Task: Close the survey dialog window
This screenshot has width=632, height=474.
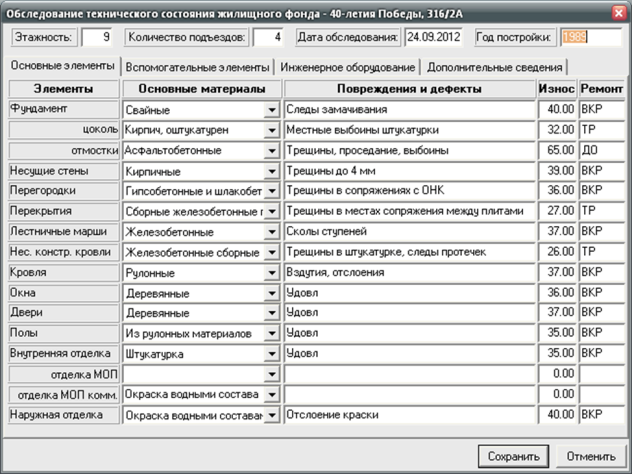Action: 619,13
